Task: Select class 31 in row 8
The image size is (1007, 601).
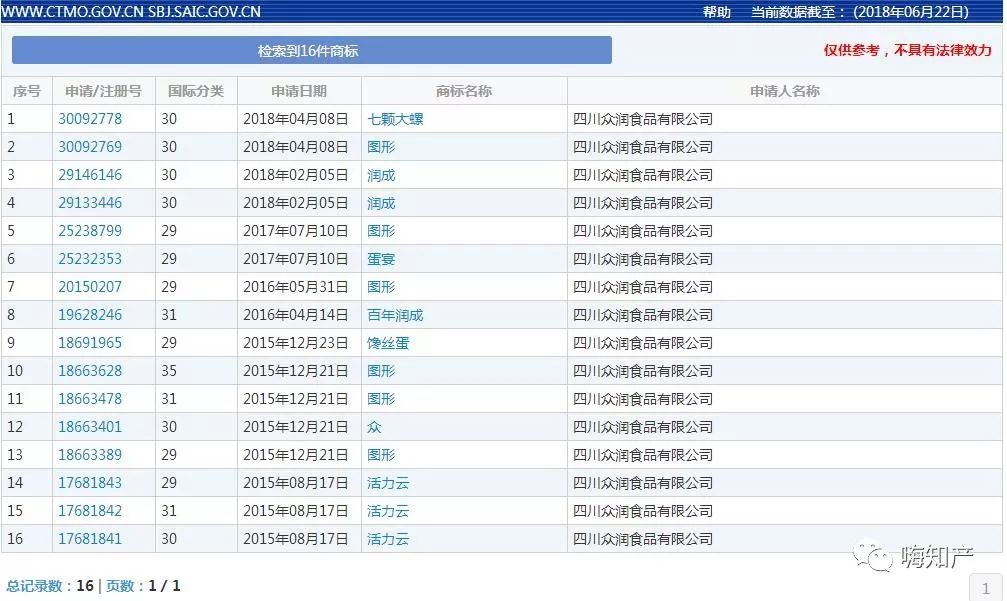Action: click(x=169, y=315)
